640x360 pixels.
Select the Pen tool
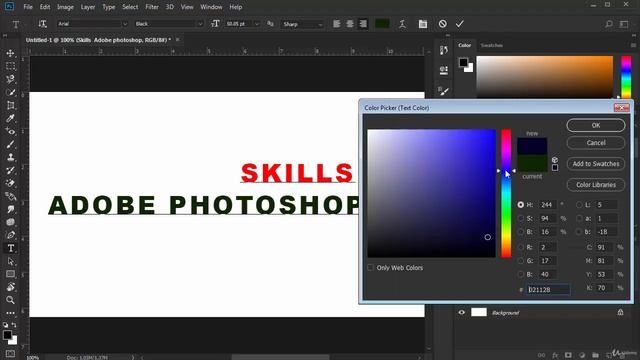pyautogui.click(x=11, y=235)
